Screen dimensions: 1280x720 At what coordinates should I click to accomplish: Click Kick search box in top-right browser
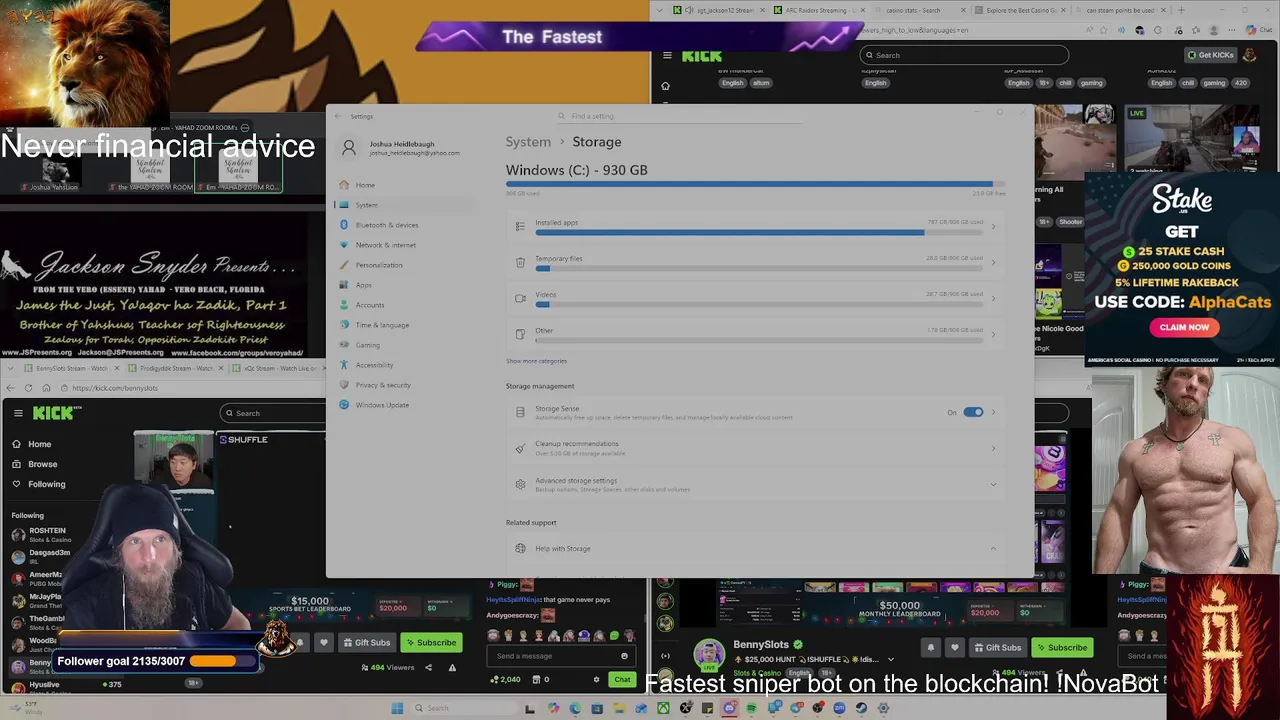point(964,55)
